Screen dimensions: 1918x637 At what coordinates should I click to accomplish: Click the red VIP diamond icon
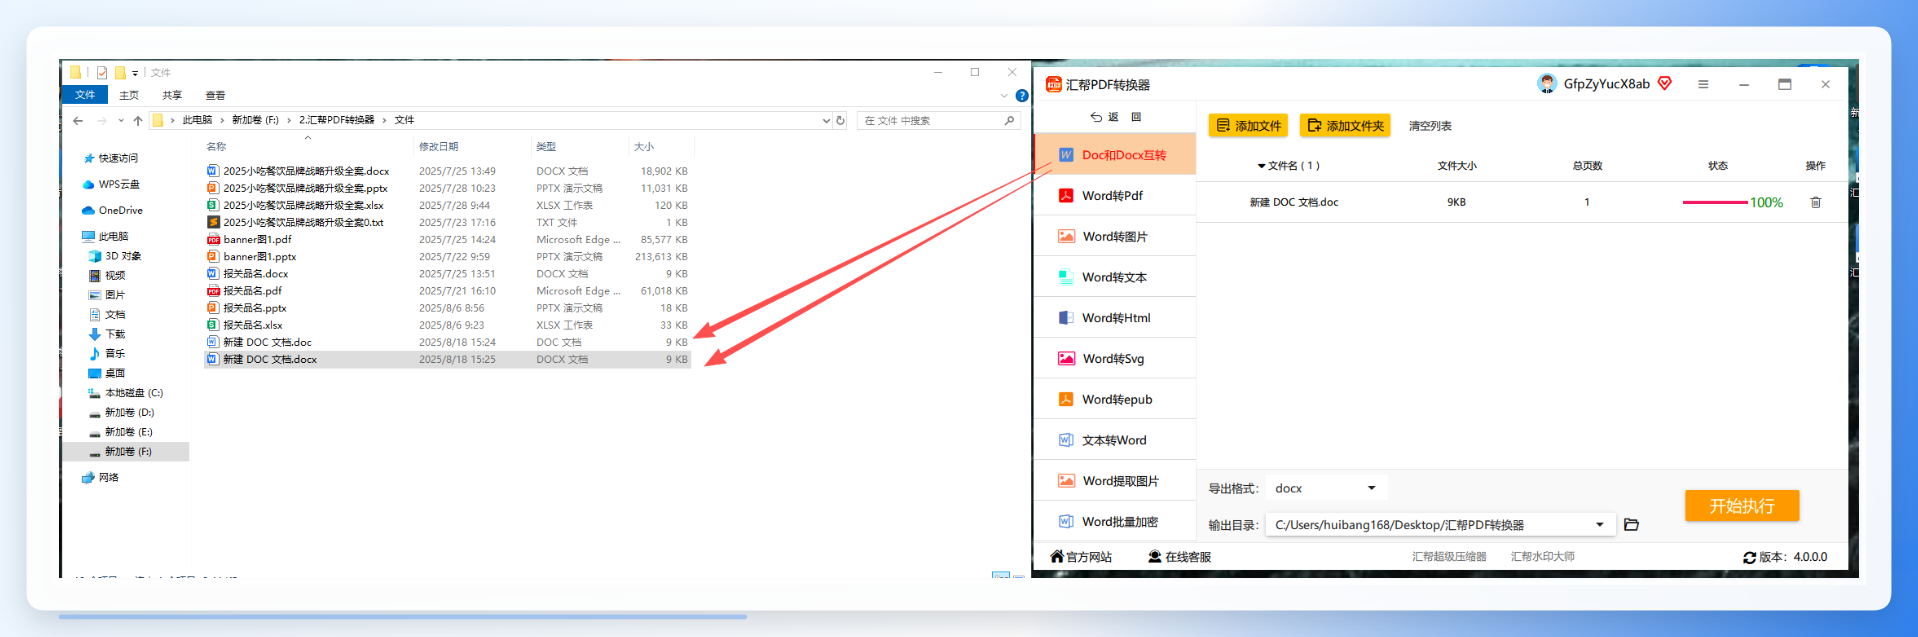click(1665, 84)
